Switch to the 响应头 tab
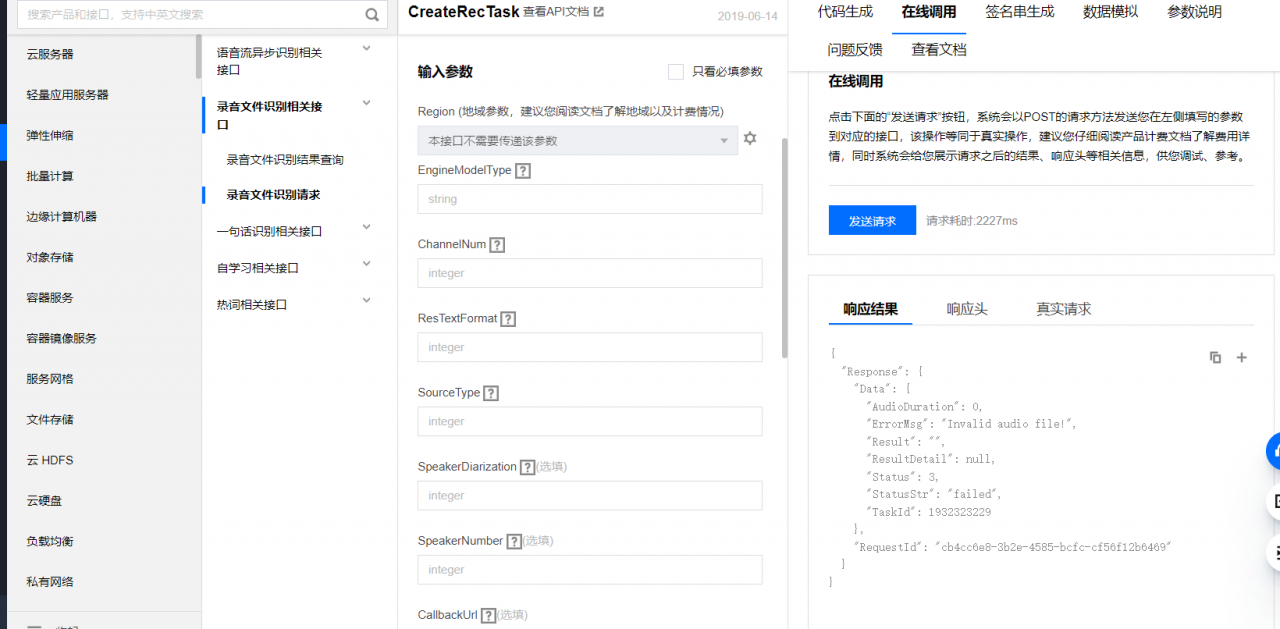1280x629 pixels. 967,309
